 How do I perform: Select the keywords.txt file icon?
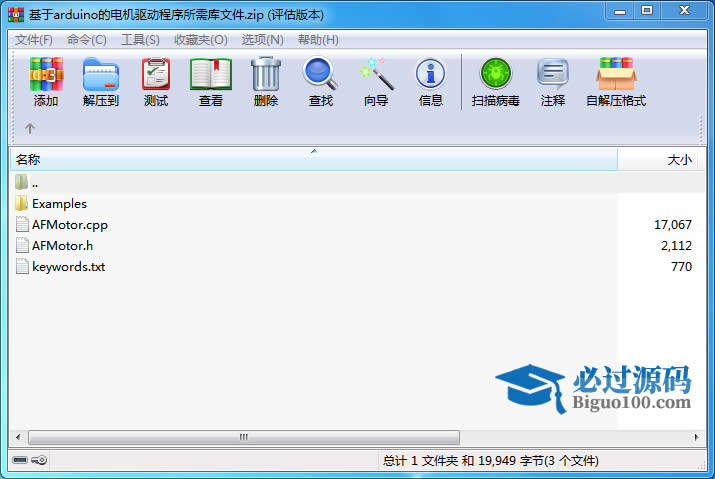[x=22, y=266]
